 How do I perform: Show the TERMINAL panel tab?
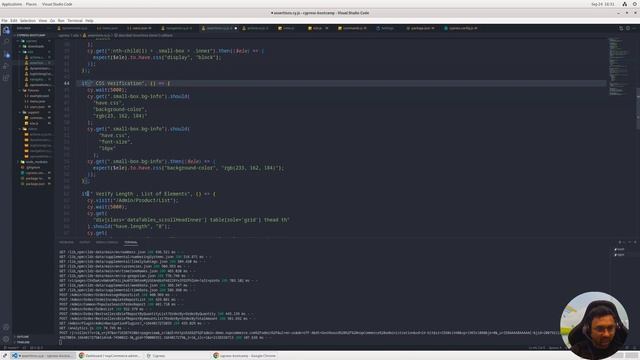pyautogui.click(x=131, y=242)
